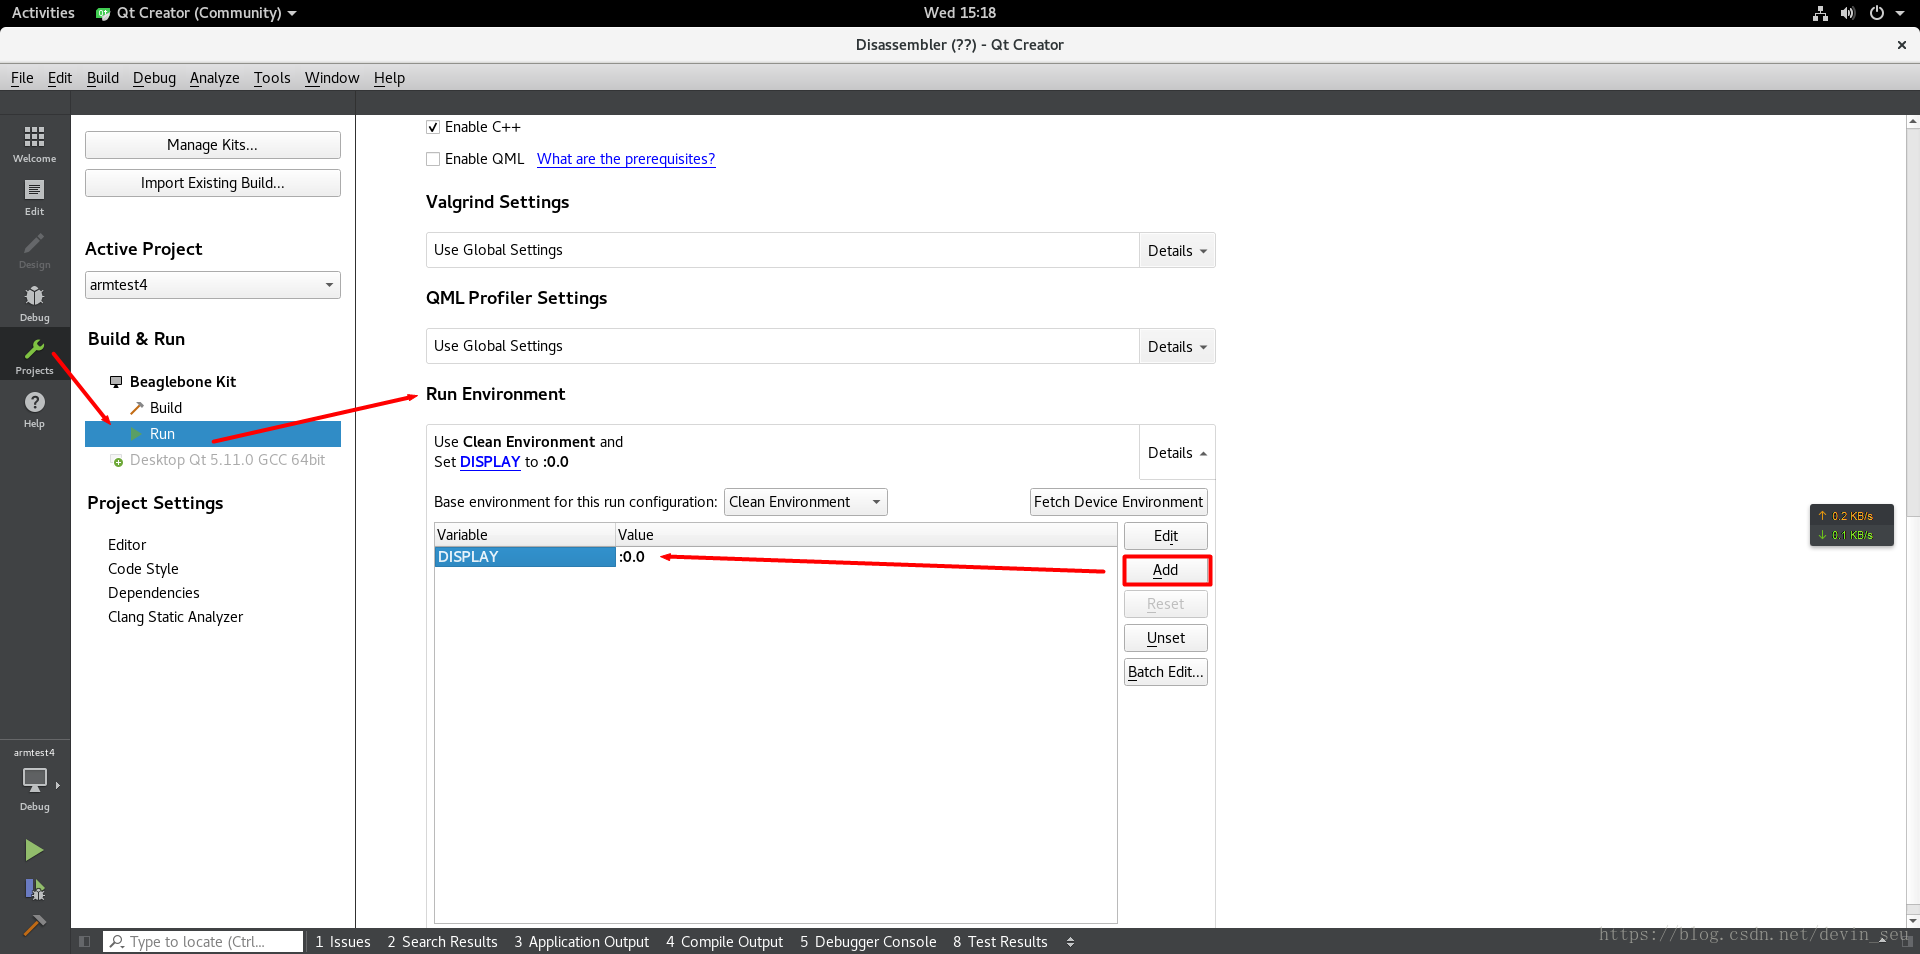Open the Issues output pane

(x=343, y=942)
